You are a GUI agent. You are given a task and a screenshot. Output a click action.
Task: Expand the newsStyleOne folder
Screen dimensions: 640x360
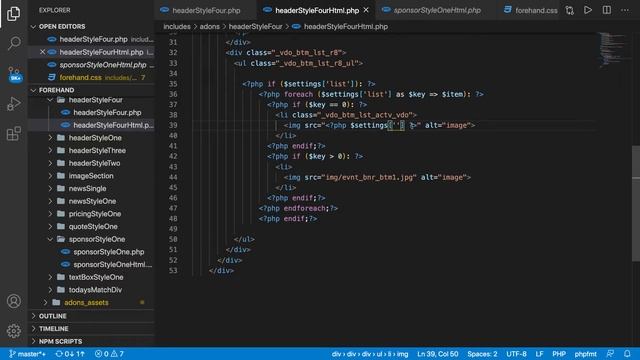tap(92, 201)
